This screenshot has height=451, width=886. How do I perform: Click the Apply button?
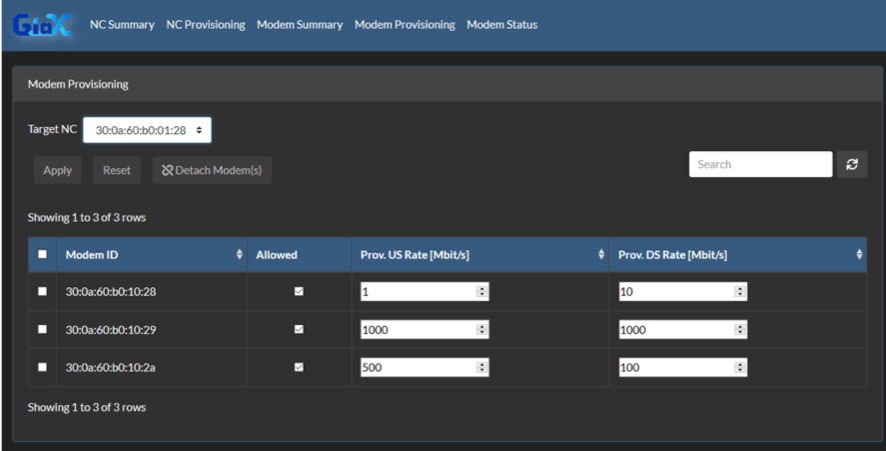click(58, 170)
